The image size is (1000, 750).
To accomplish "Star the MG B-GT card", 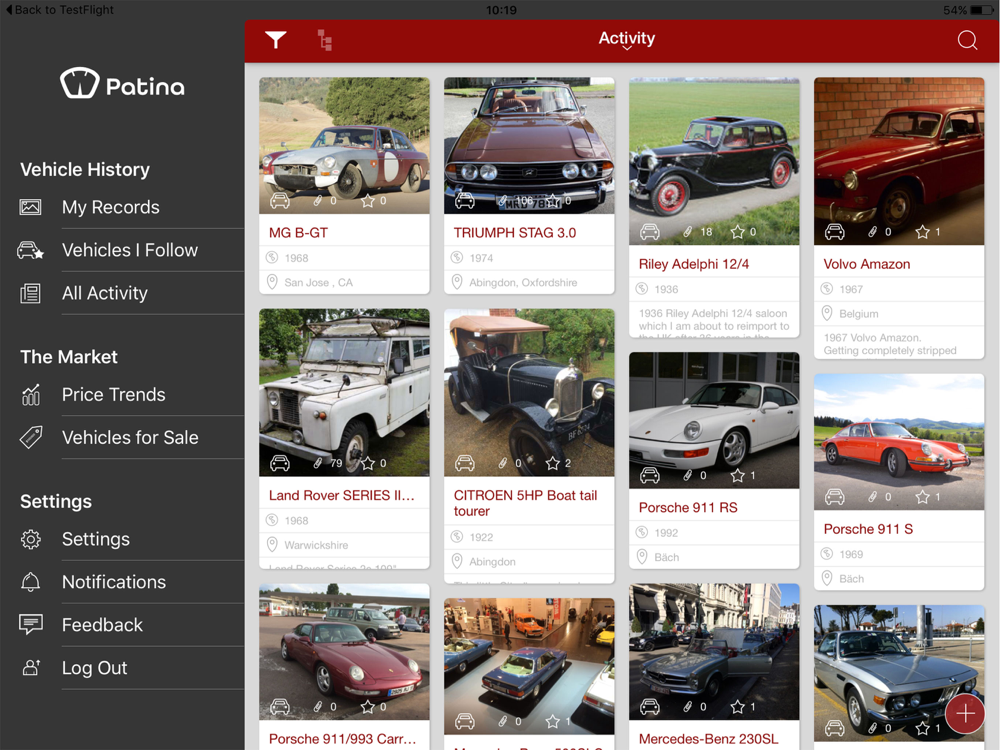I will point(368,201).
